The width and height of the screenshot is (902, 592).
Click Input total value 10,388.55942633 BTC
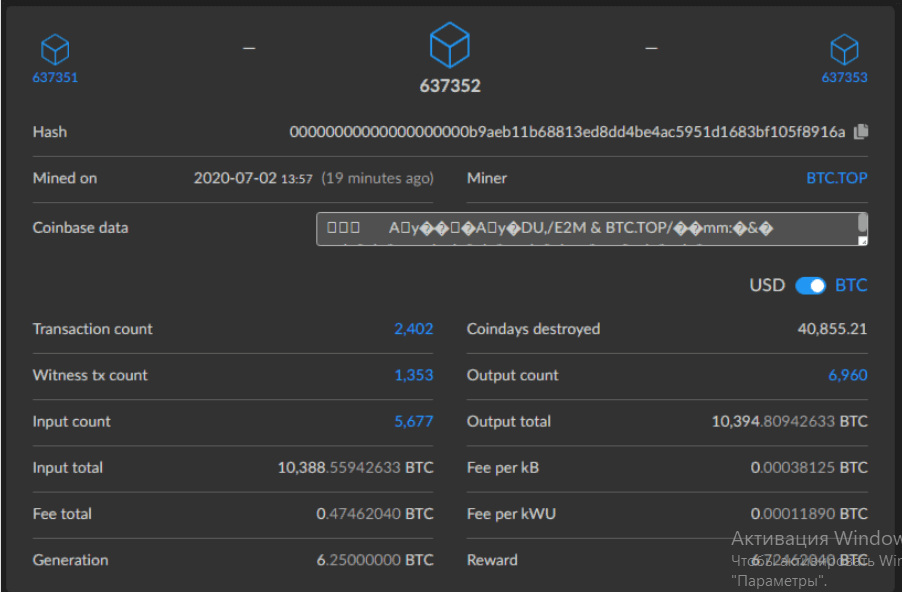[356, 467]
